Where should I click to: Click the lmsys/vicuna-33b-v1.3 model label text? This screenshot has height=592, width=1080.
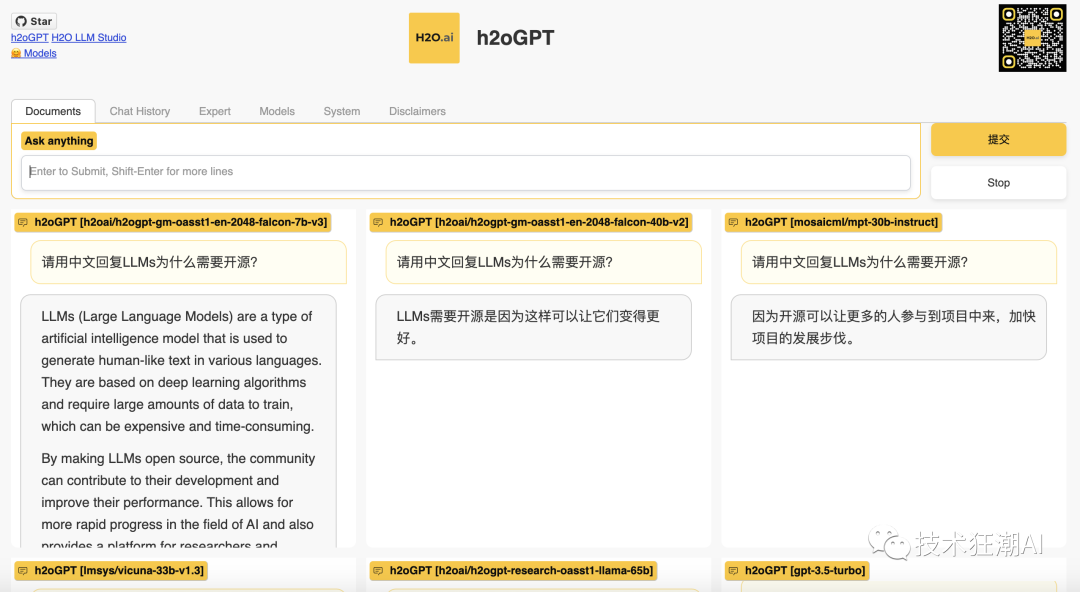click(119, 571)
